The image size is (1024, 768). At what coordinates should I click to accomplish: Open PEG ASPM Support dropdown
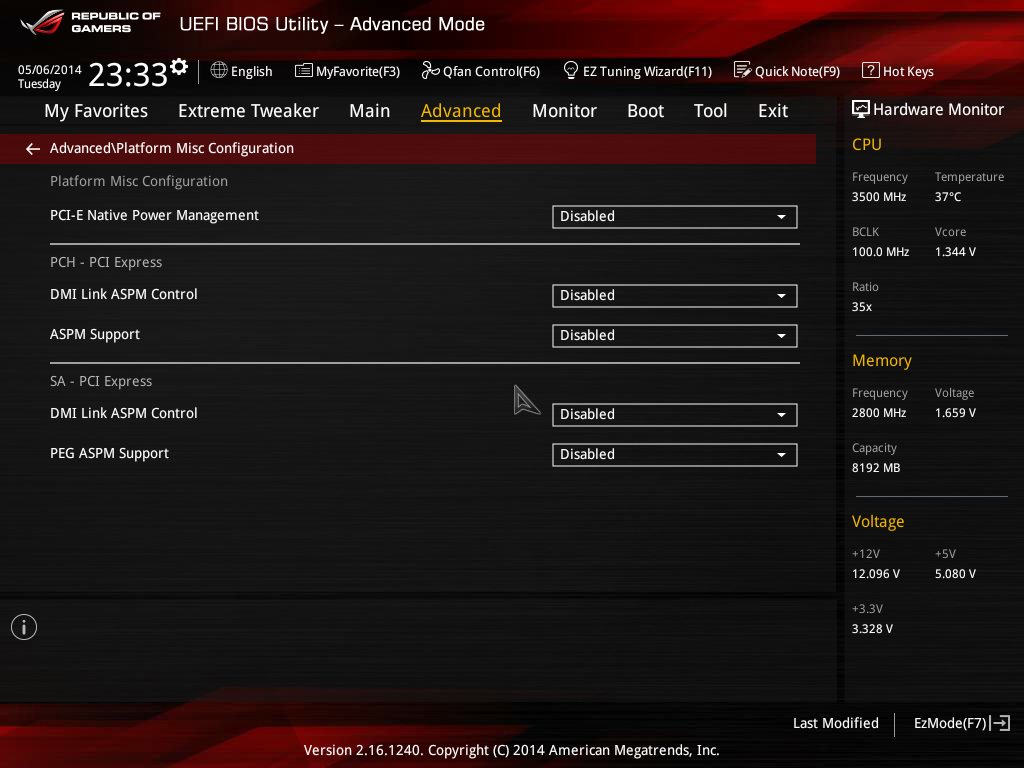(x=675, y=455)
